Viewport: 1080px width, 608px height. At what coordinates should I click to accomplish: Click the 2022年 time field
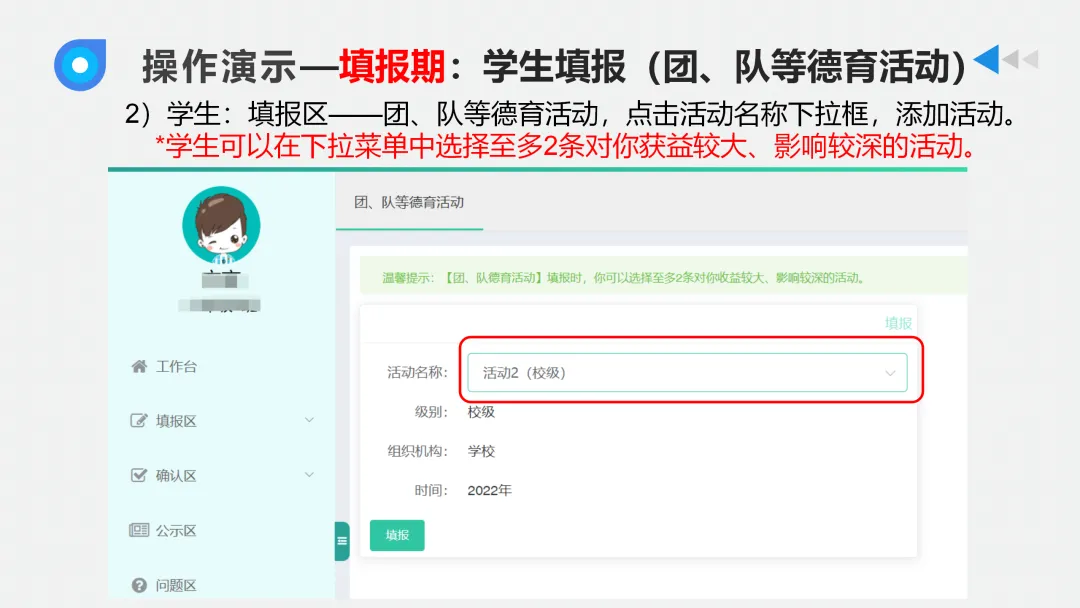coord(487,490)
